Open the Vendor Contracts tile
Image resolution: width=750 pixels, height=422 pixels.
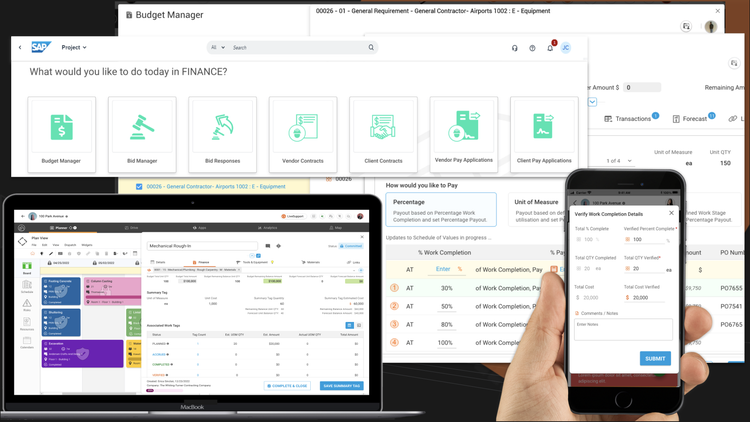click(303, 134)
